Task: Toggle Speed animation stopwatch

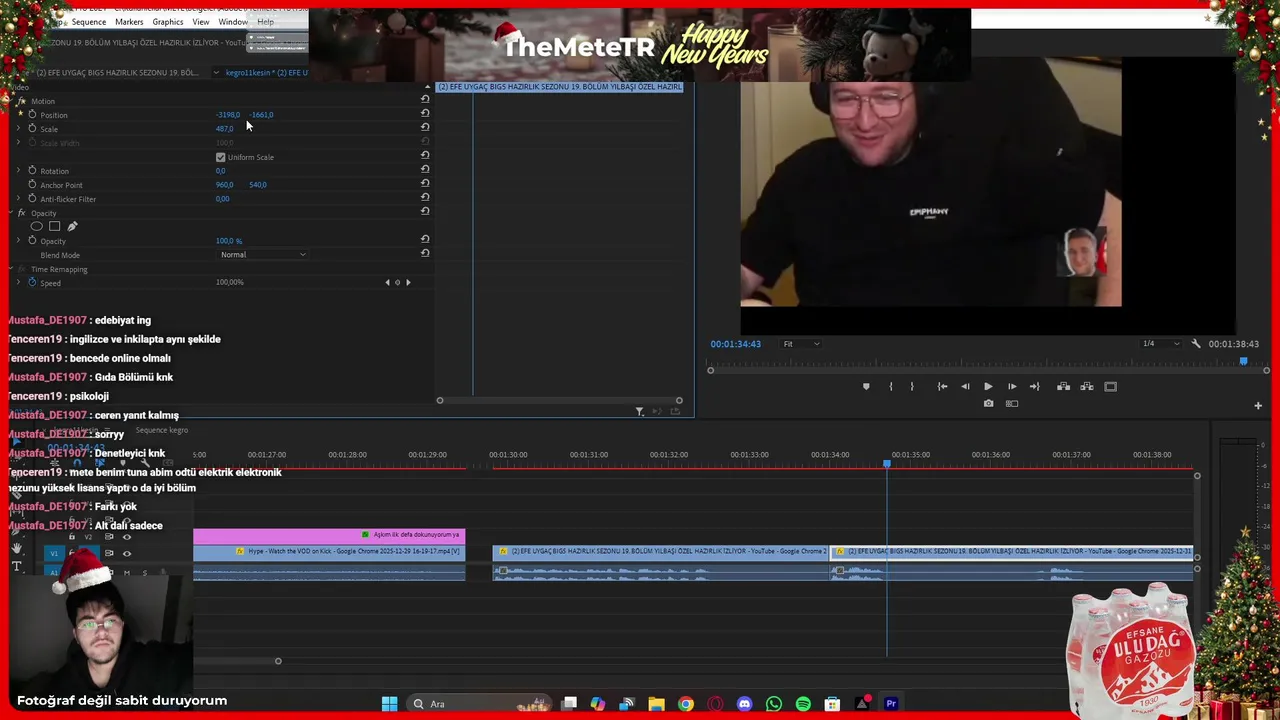Action: (32, 282)
